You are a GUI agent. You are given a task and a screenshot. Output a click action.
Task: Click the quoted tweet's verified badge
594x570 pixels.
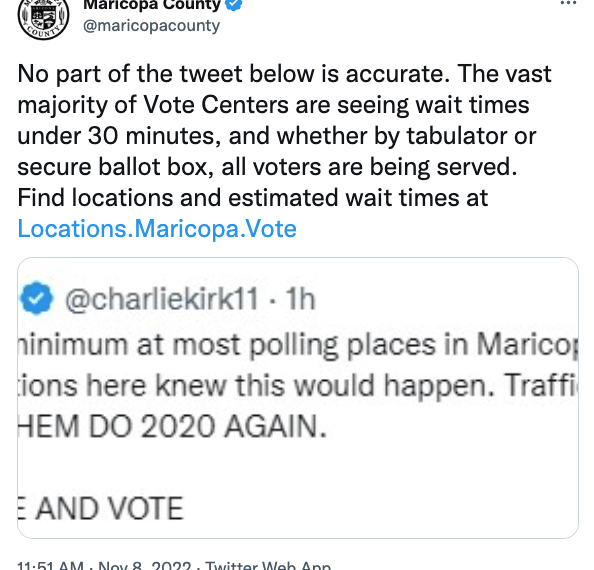coord(36,298)
